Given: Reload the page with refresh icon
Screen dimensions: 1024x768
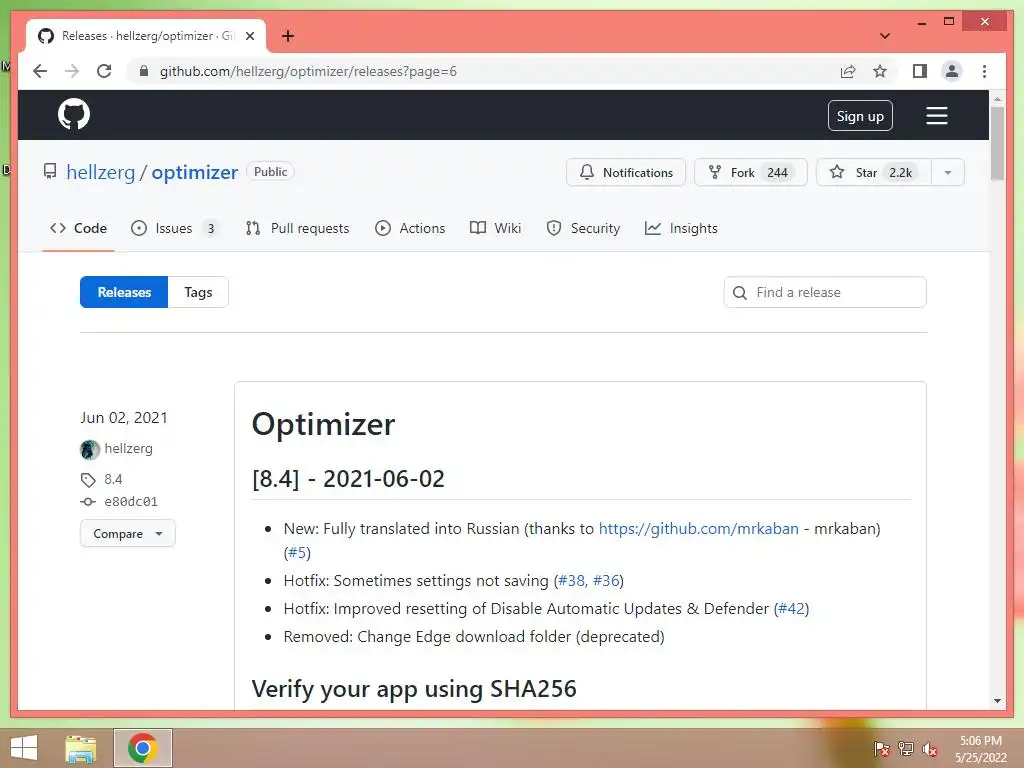Looking at the screenshot, I should (x=104, y=71).
